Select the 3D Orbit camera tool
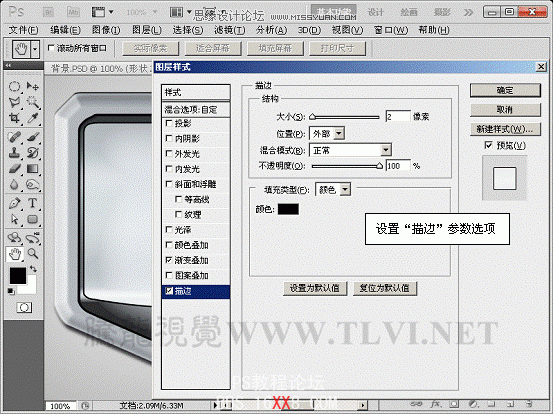 click(32, 238)
